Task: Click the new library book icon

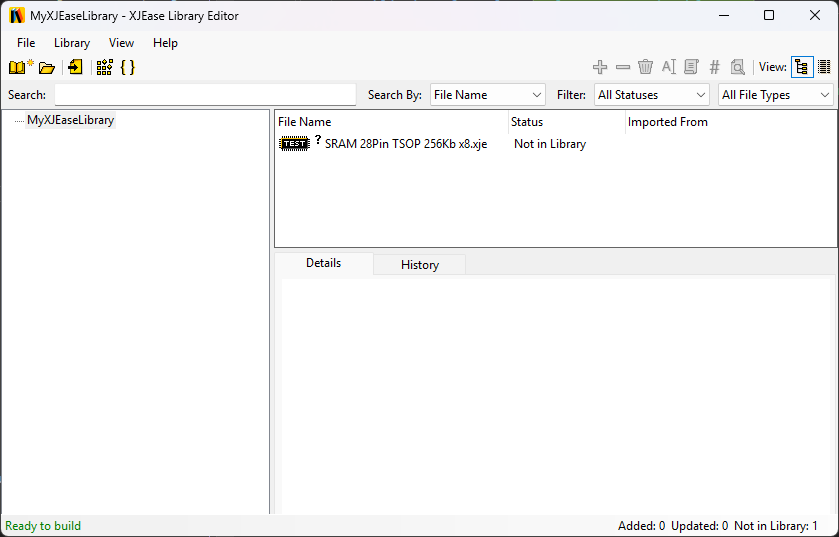Action: coord(20,67)
